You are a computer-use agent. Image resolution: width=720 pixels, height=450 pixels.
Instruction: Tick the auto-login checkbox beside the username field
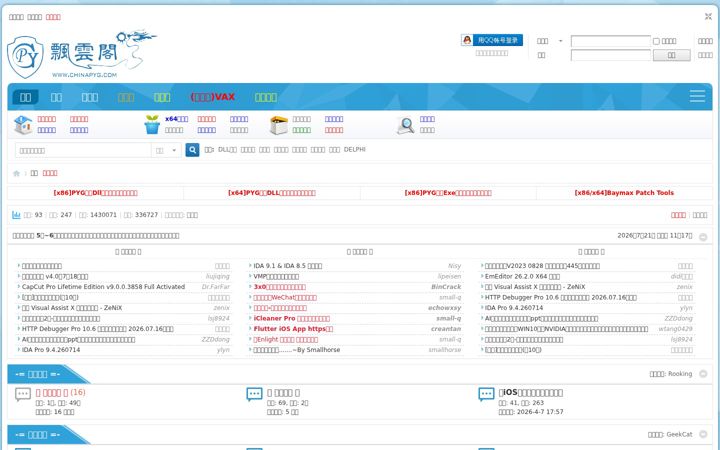coord(656,41)
